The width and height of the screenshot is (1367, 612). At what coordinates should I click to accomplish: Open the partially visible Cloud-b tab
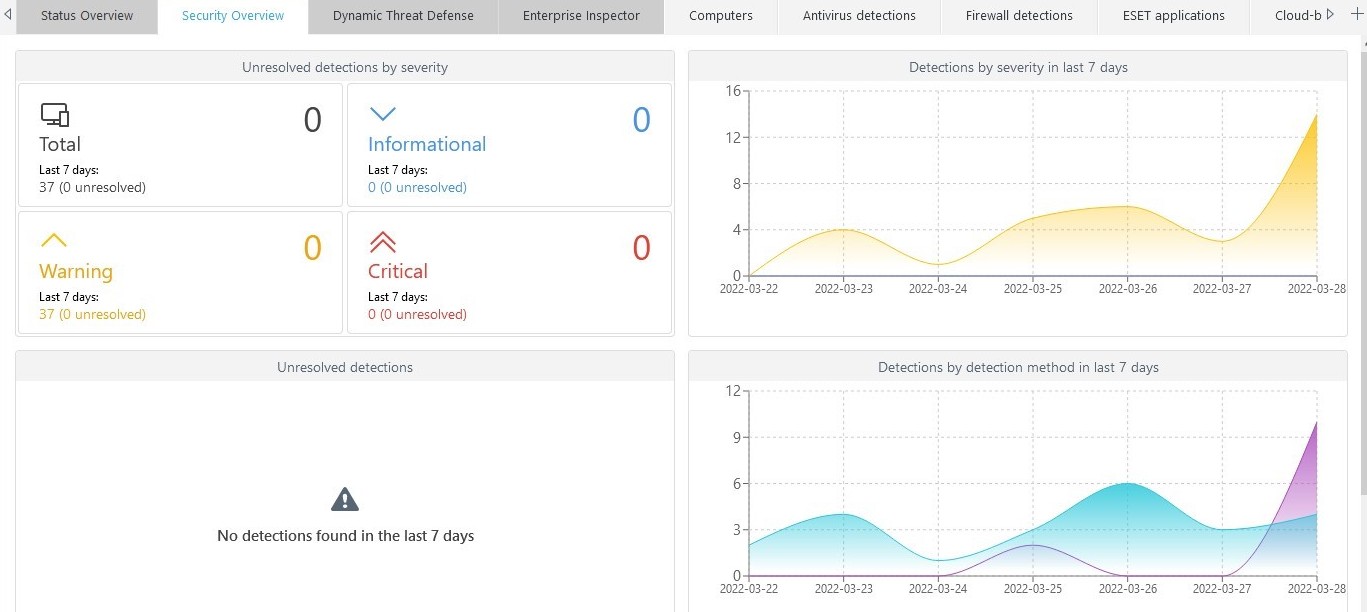pyautogui.click(x=1298, y=16)
